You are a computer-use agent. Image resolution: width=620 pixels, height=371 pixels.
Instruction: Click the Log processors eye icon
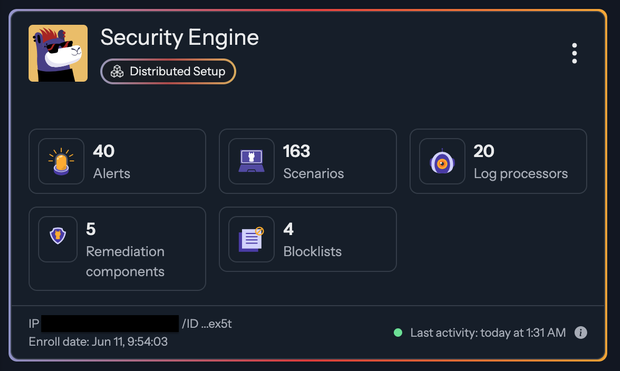coord(442,161)
